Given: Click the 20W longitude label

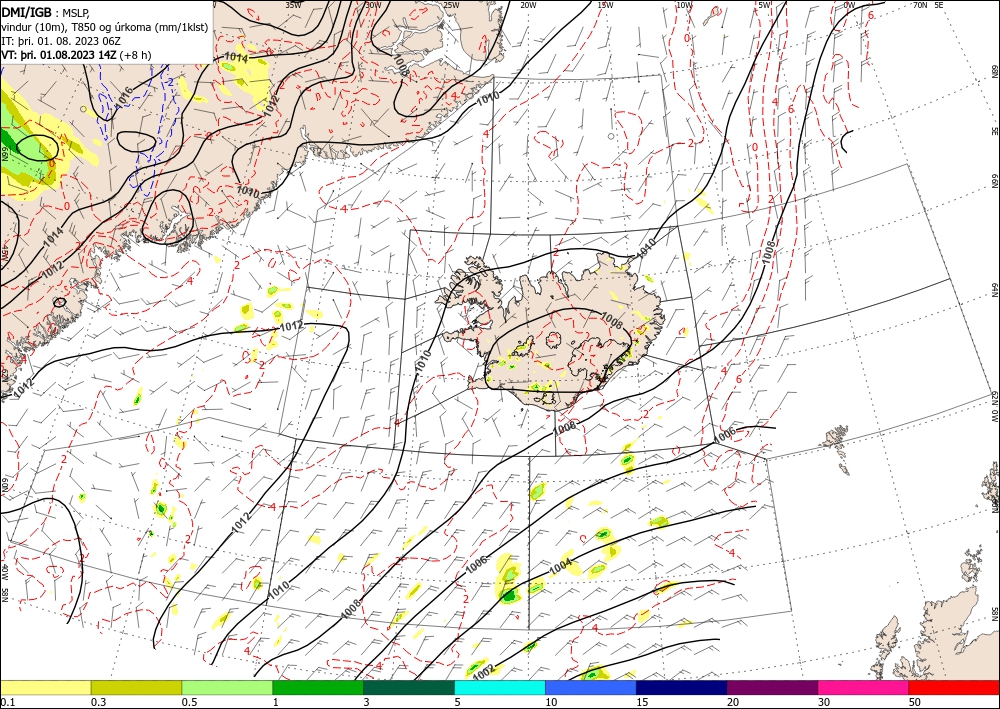Looking at the screenshot, I should 528,4.
